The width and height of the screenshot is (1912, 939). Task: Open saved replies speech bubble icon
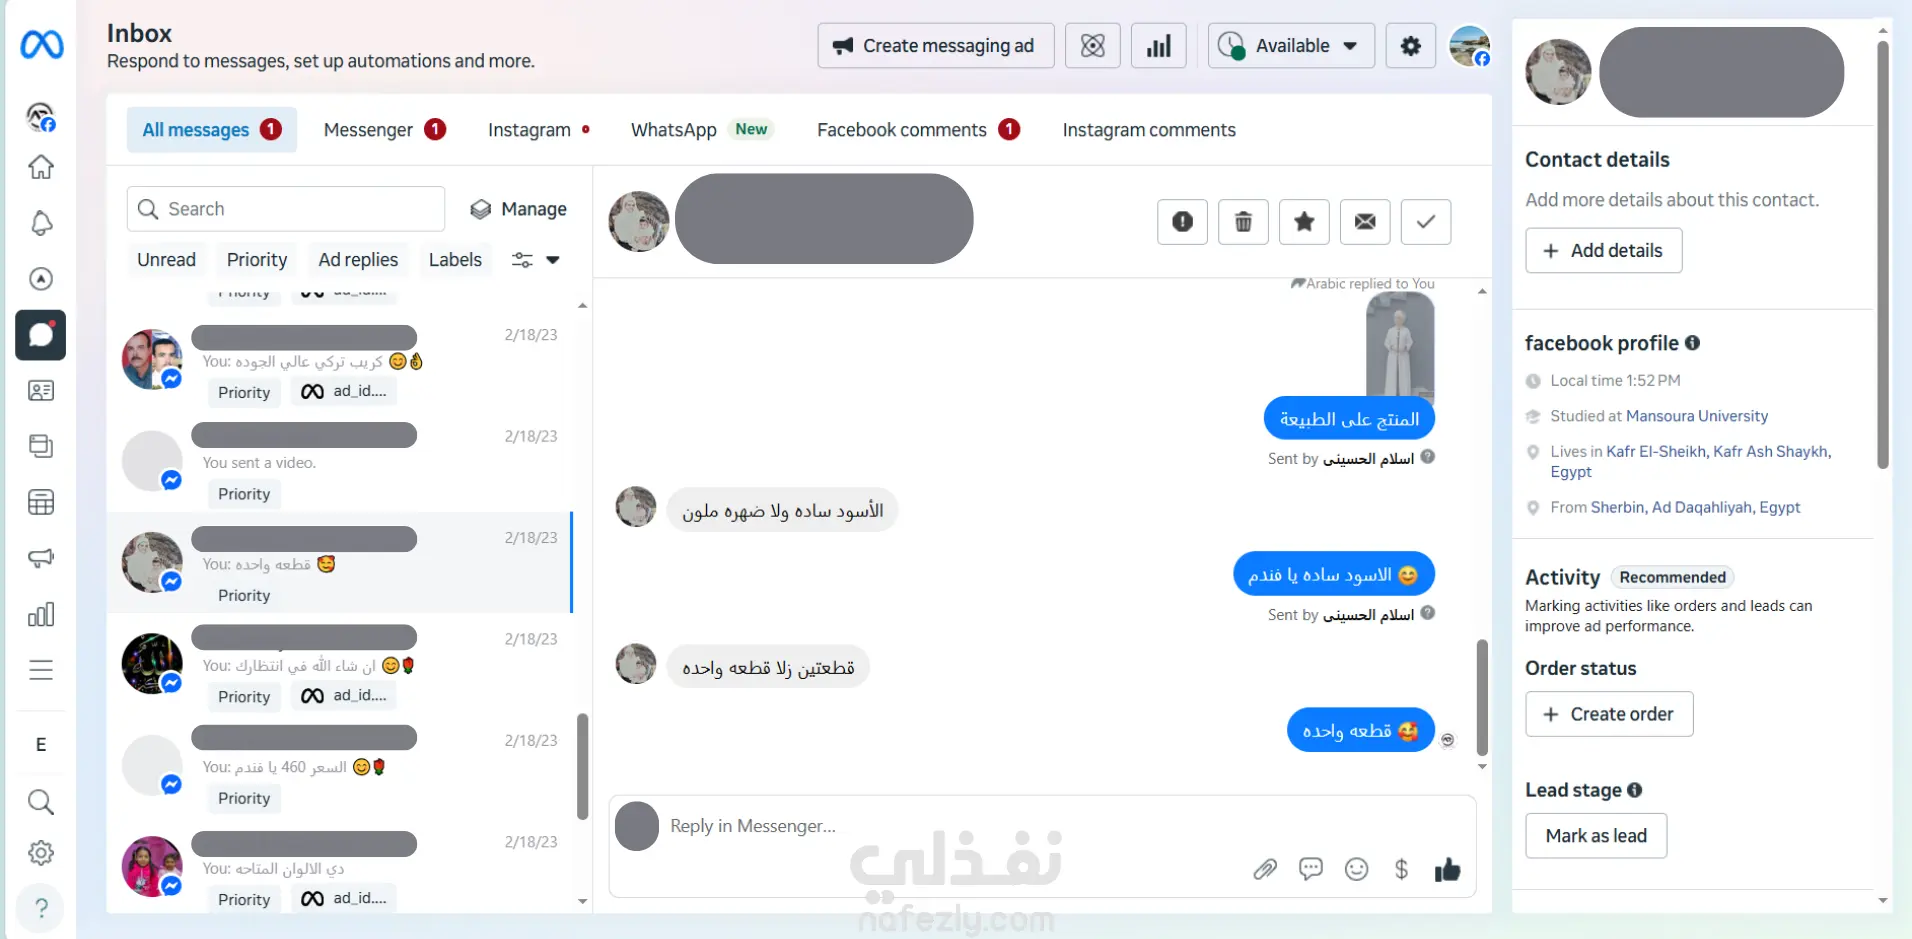[x=1310, y=869]
